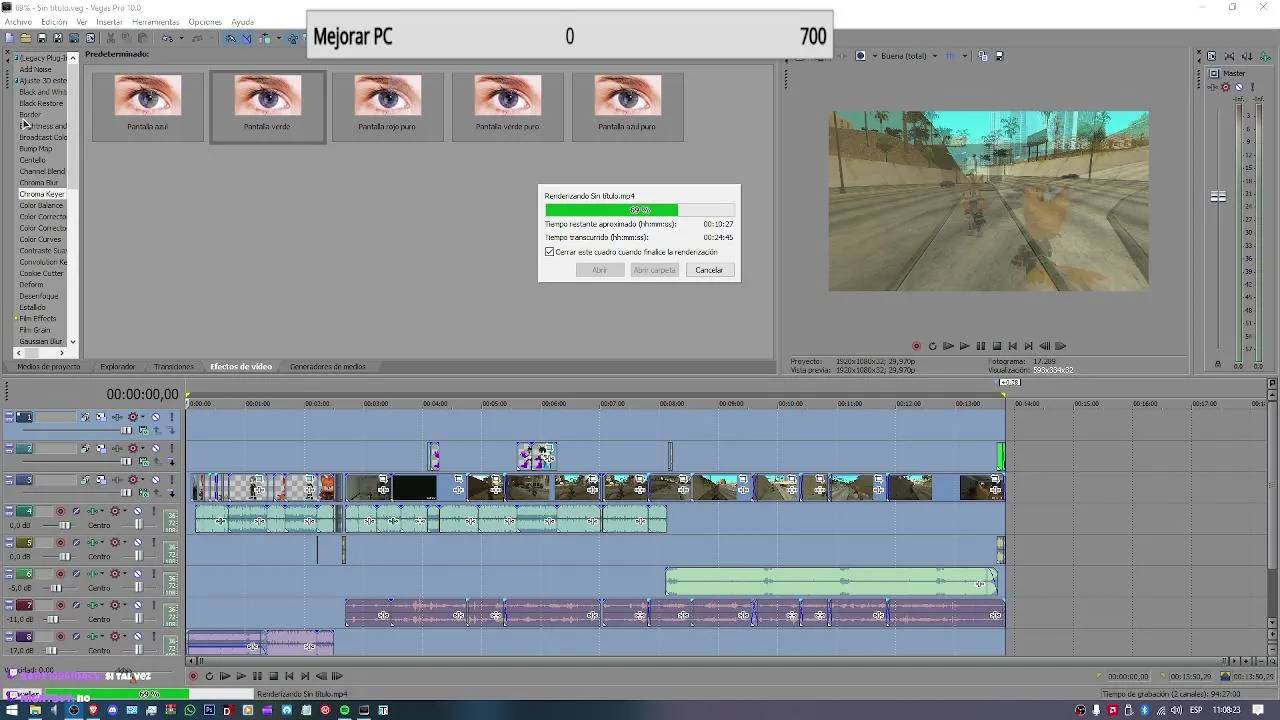Mute audio track 4
The width and height of the screenshot is (1280, 720).
click(x=138, y=511)
